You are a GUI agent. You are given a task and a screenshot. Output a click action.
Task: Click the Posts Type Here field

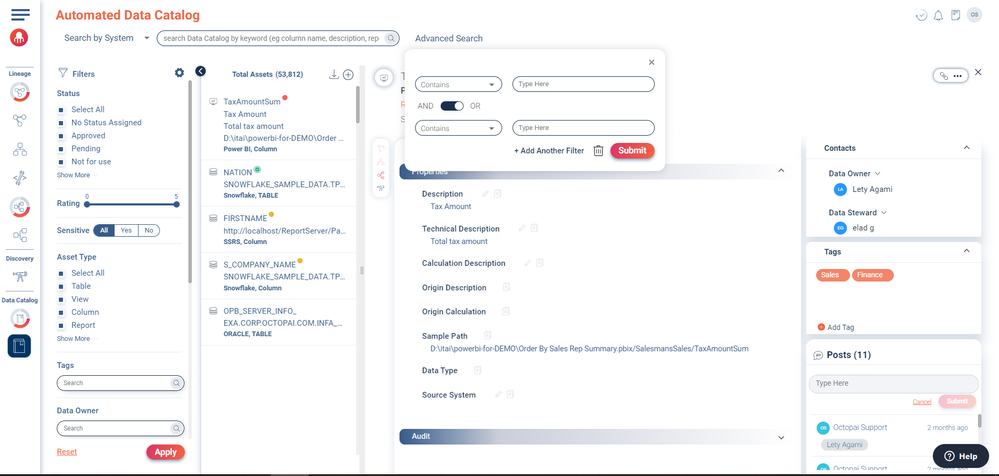tap(893, 384)
